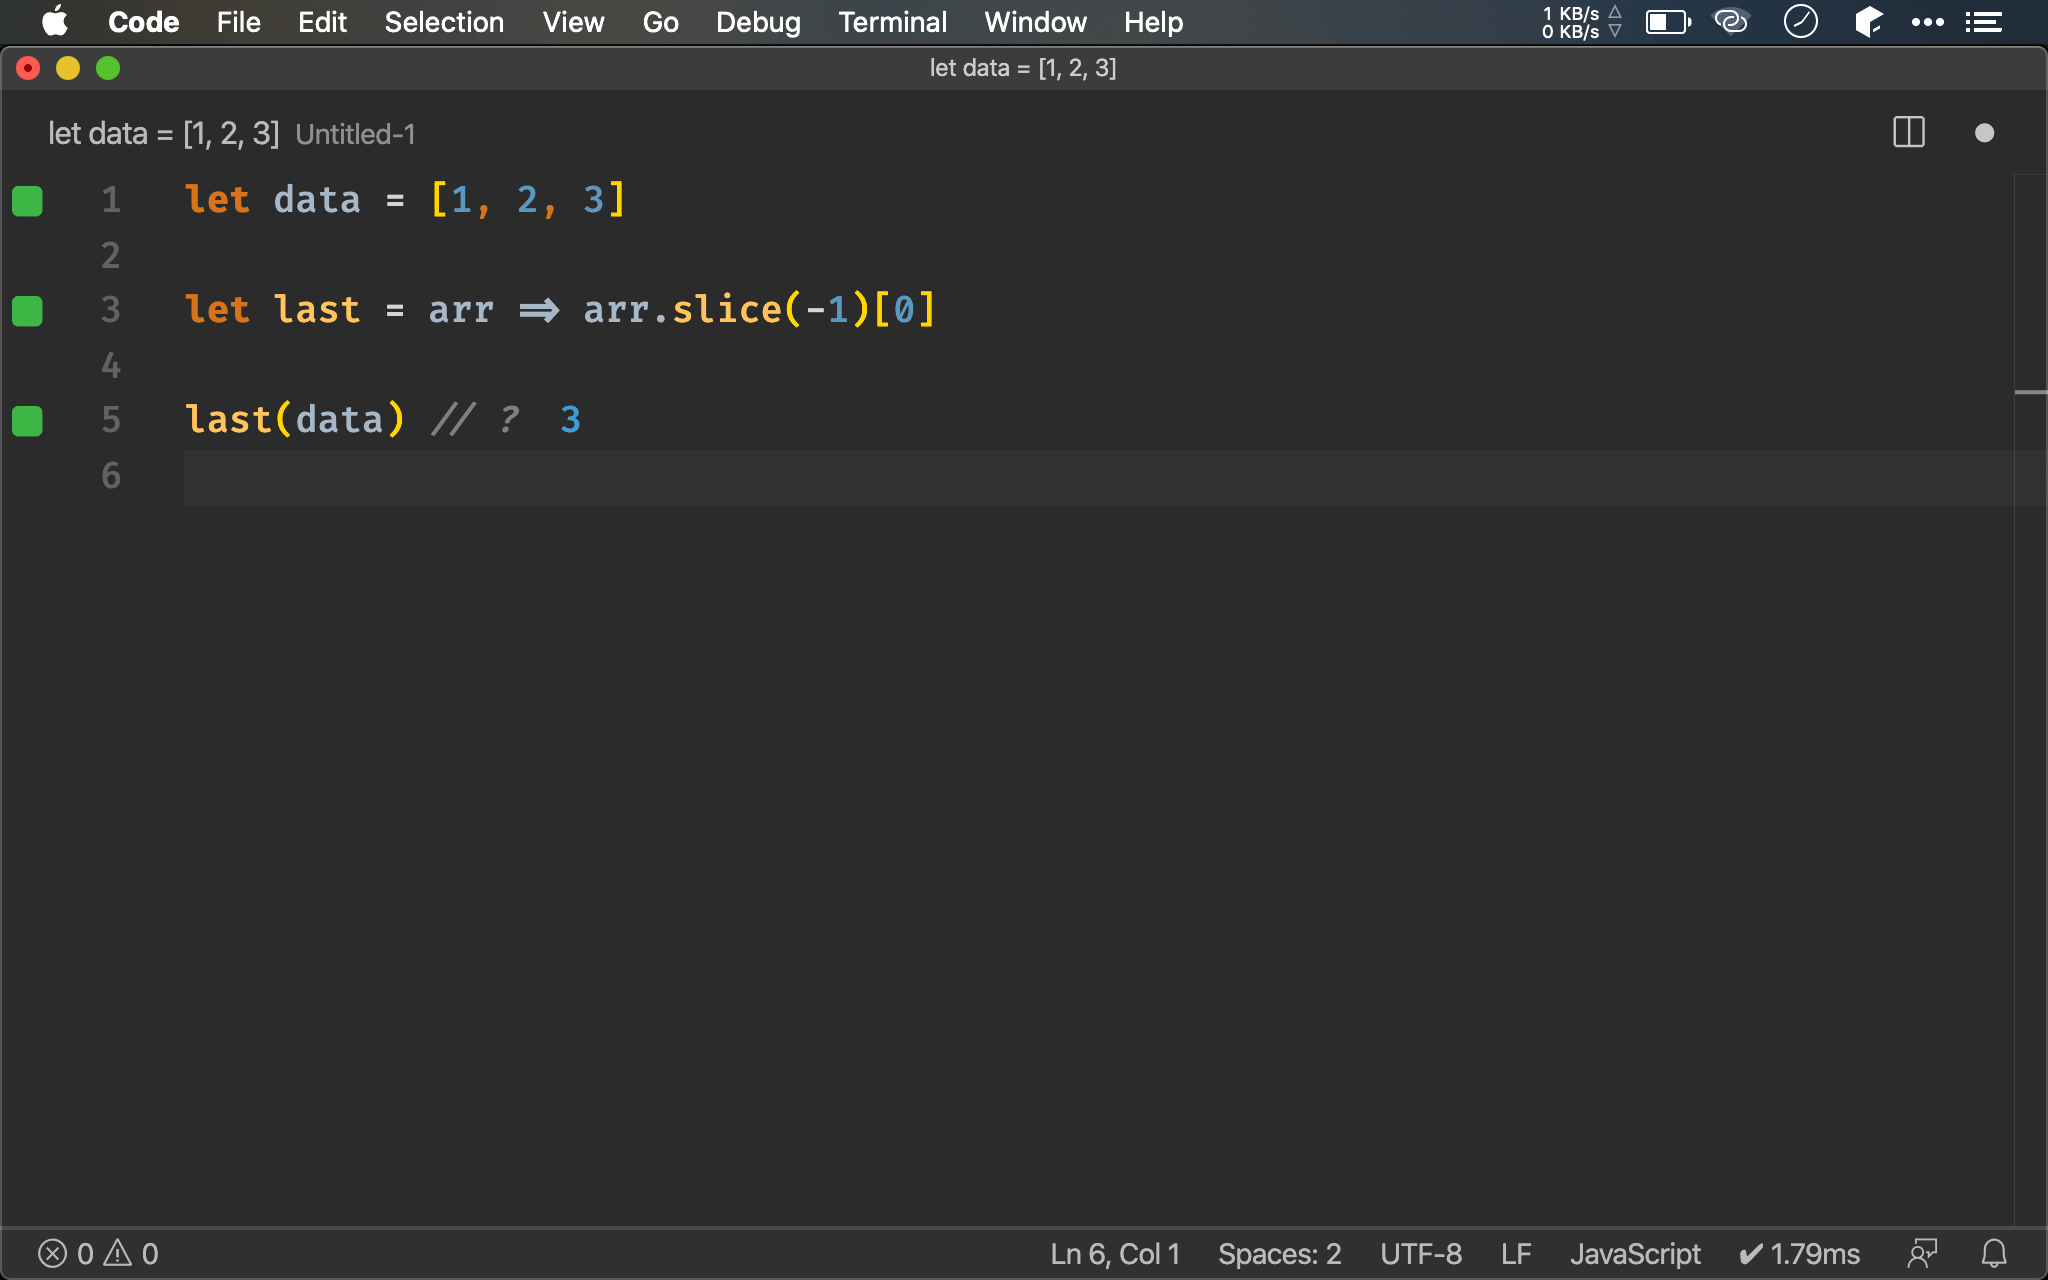This screenshot has height=1280, width=2048.
Task: Open the Code application menu
Action: point(143,22)
